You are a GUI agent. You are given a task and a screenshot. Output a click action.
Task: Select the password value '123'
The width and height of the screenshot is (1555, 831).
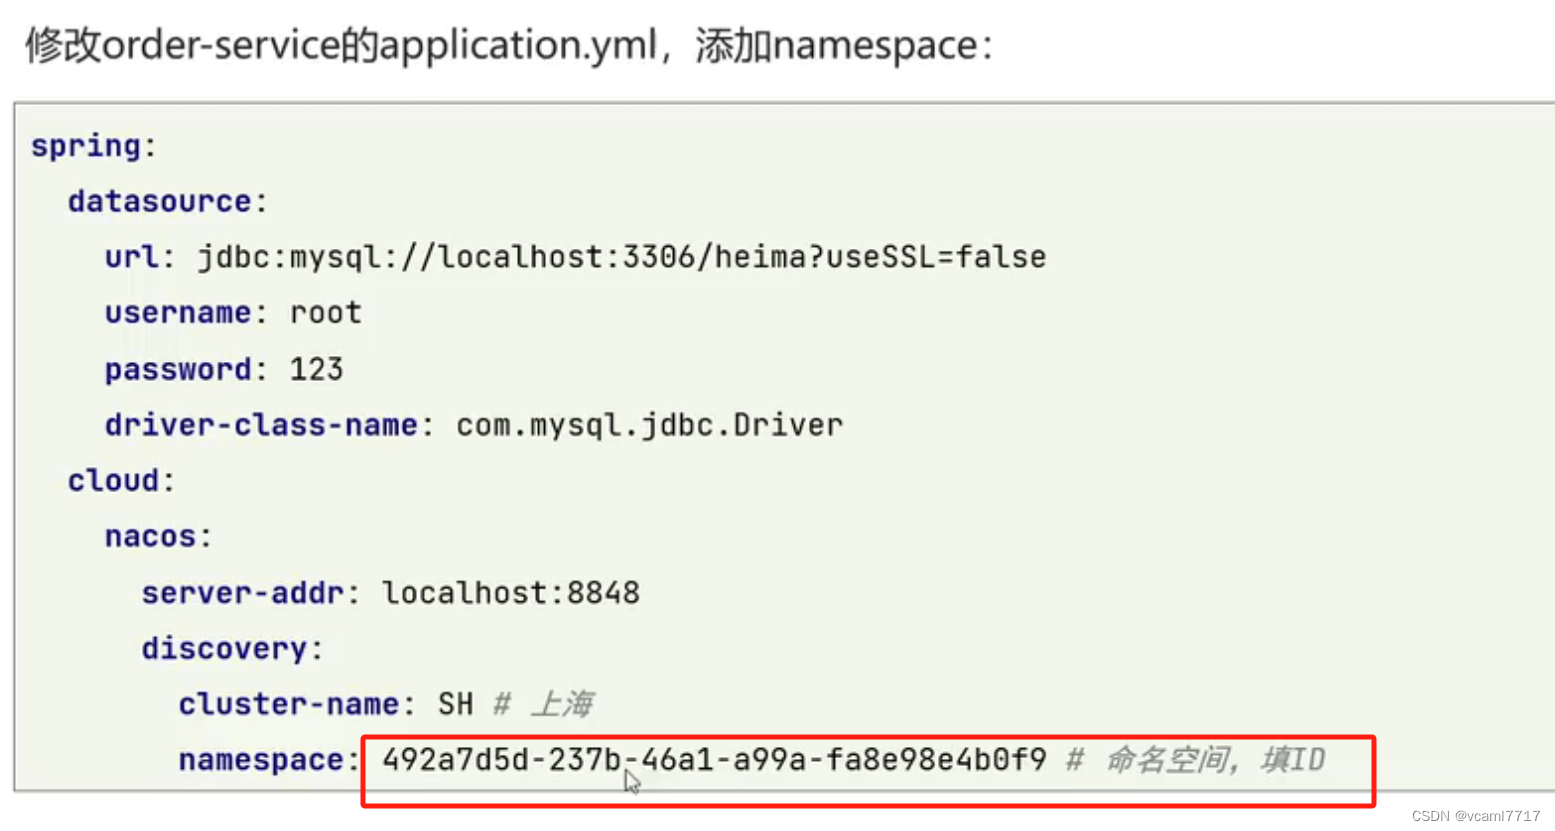pos(316,369)
